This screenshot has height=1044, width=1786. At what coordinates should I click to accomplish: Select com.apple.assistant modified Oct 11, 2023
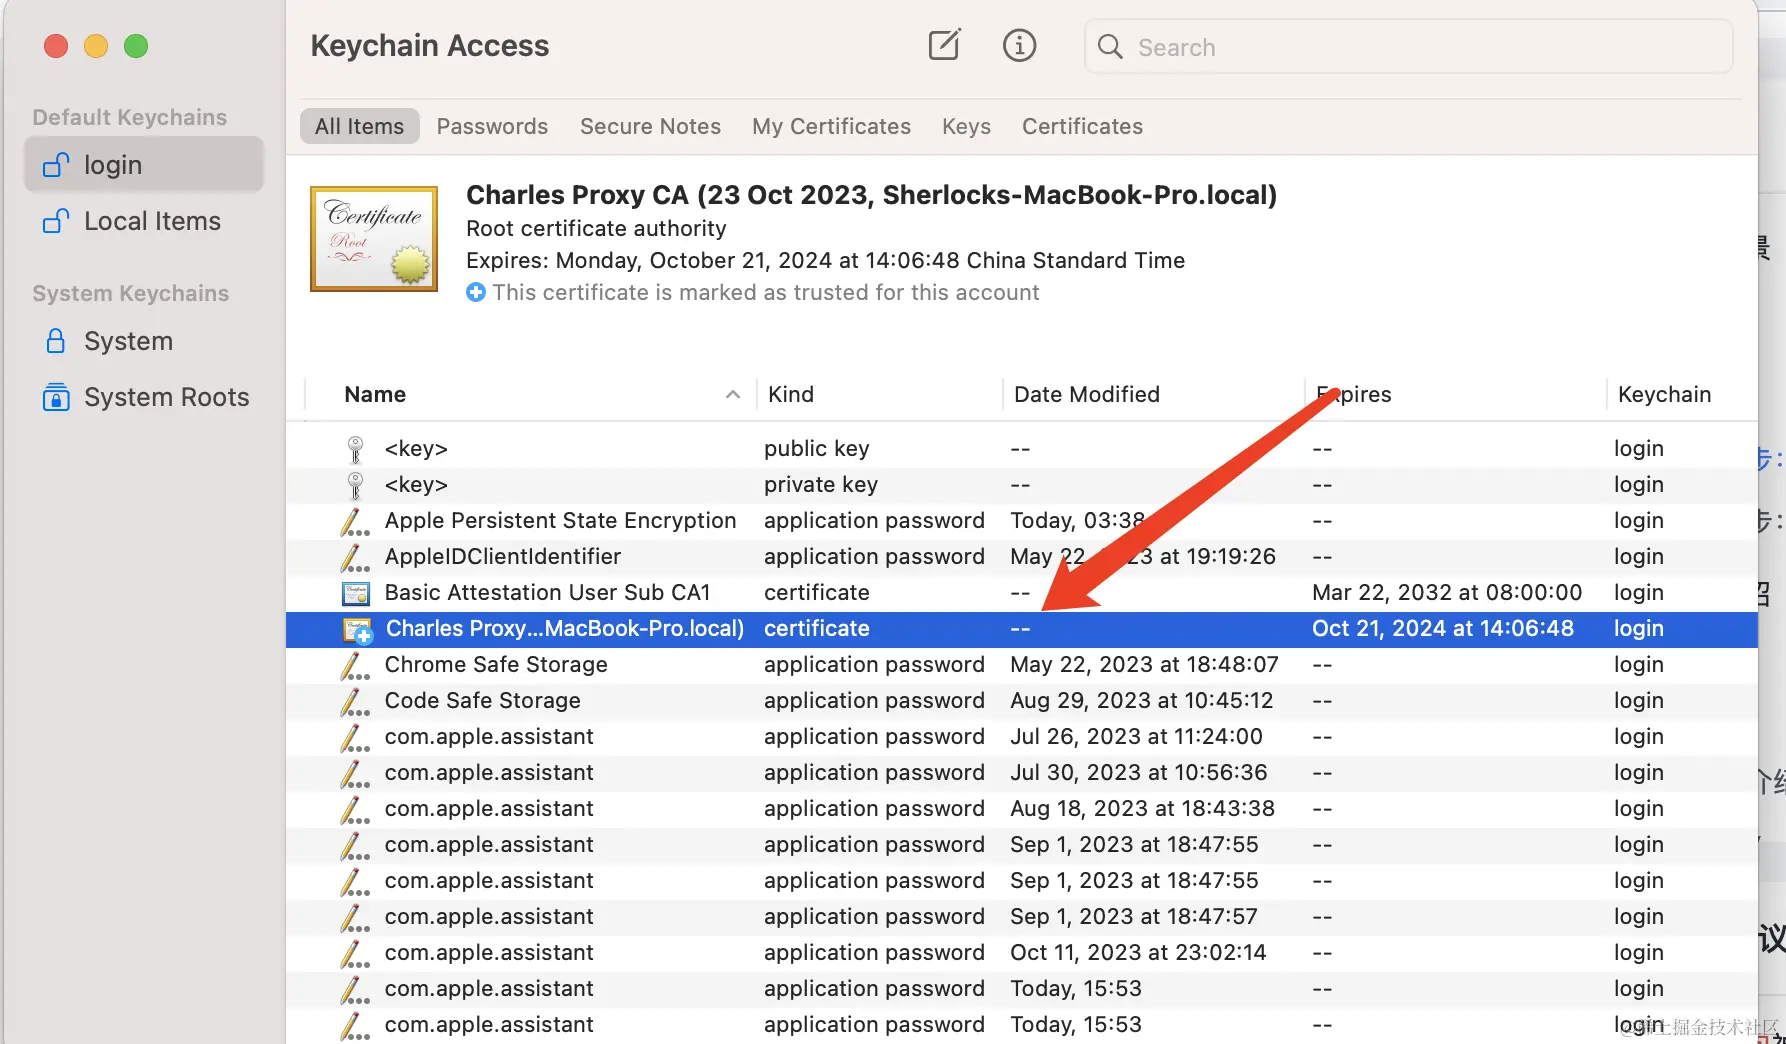1022,952
